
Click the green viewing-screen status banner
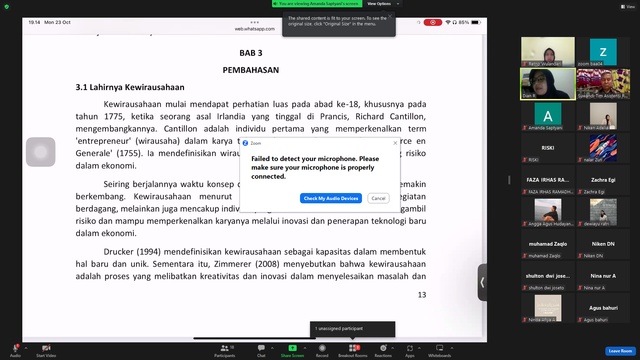pos(317,4)
